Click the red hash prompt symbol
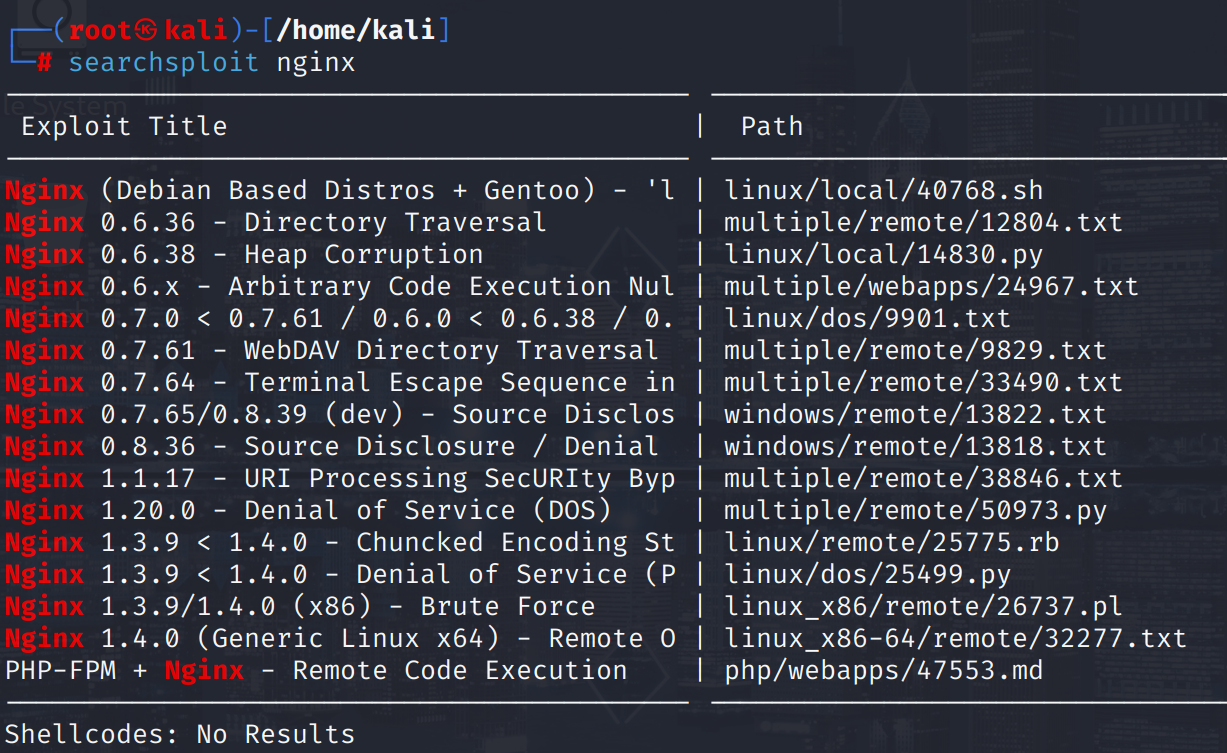 44,63
